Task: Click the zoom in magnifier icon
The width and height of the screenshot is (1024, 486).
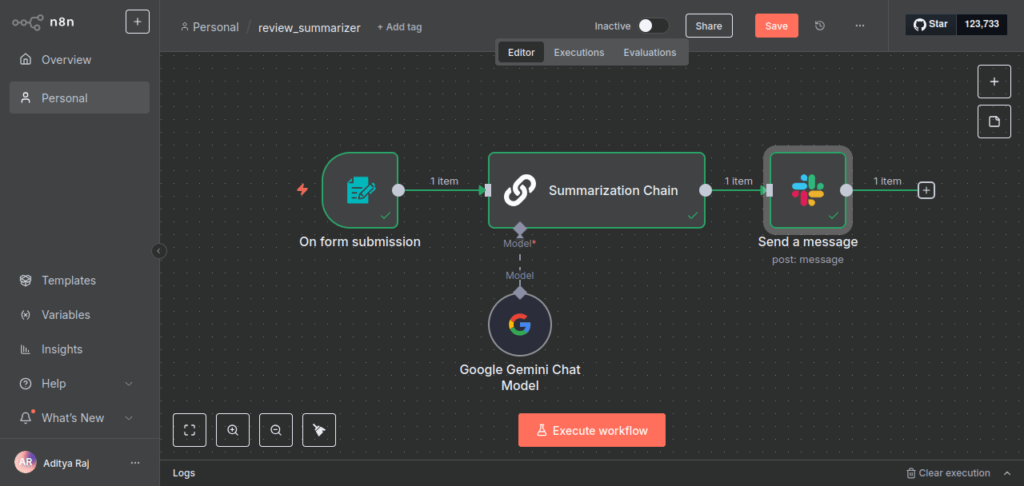Action: pyautogui.click(x=233, y=430)
